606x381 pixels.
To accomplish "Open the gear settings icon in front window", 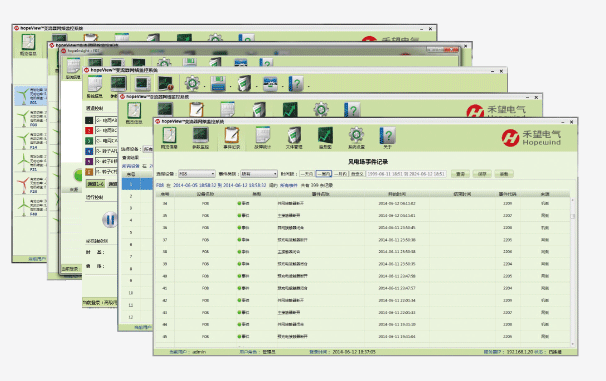I will 356,136.
